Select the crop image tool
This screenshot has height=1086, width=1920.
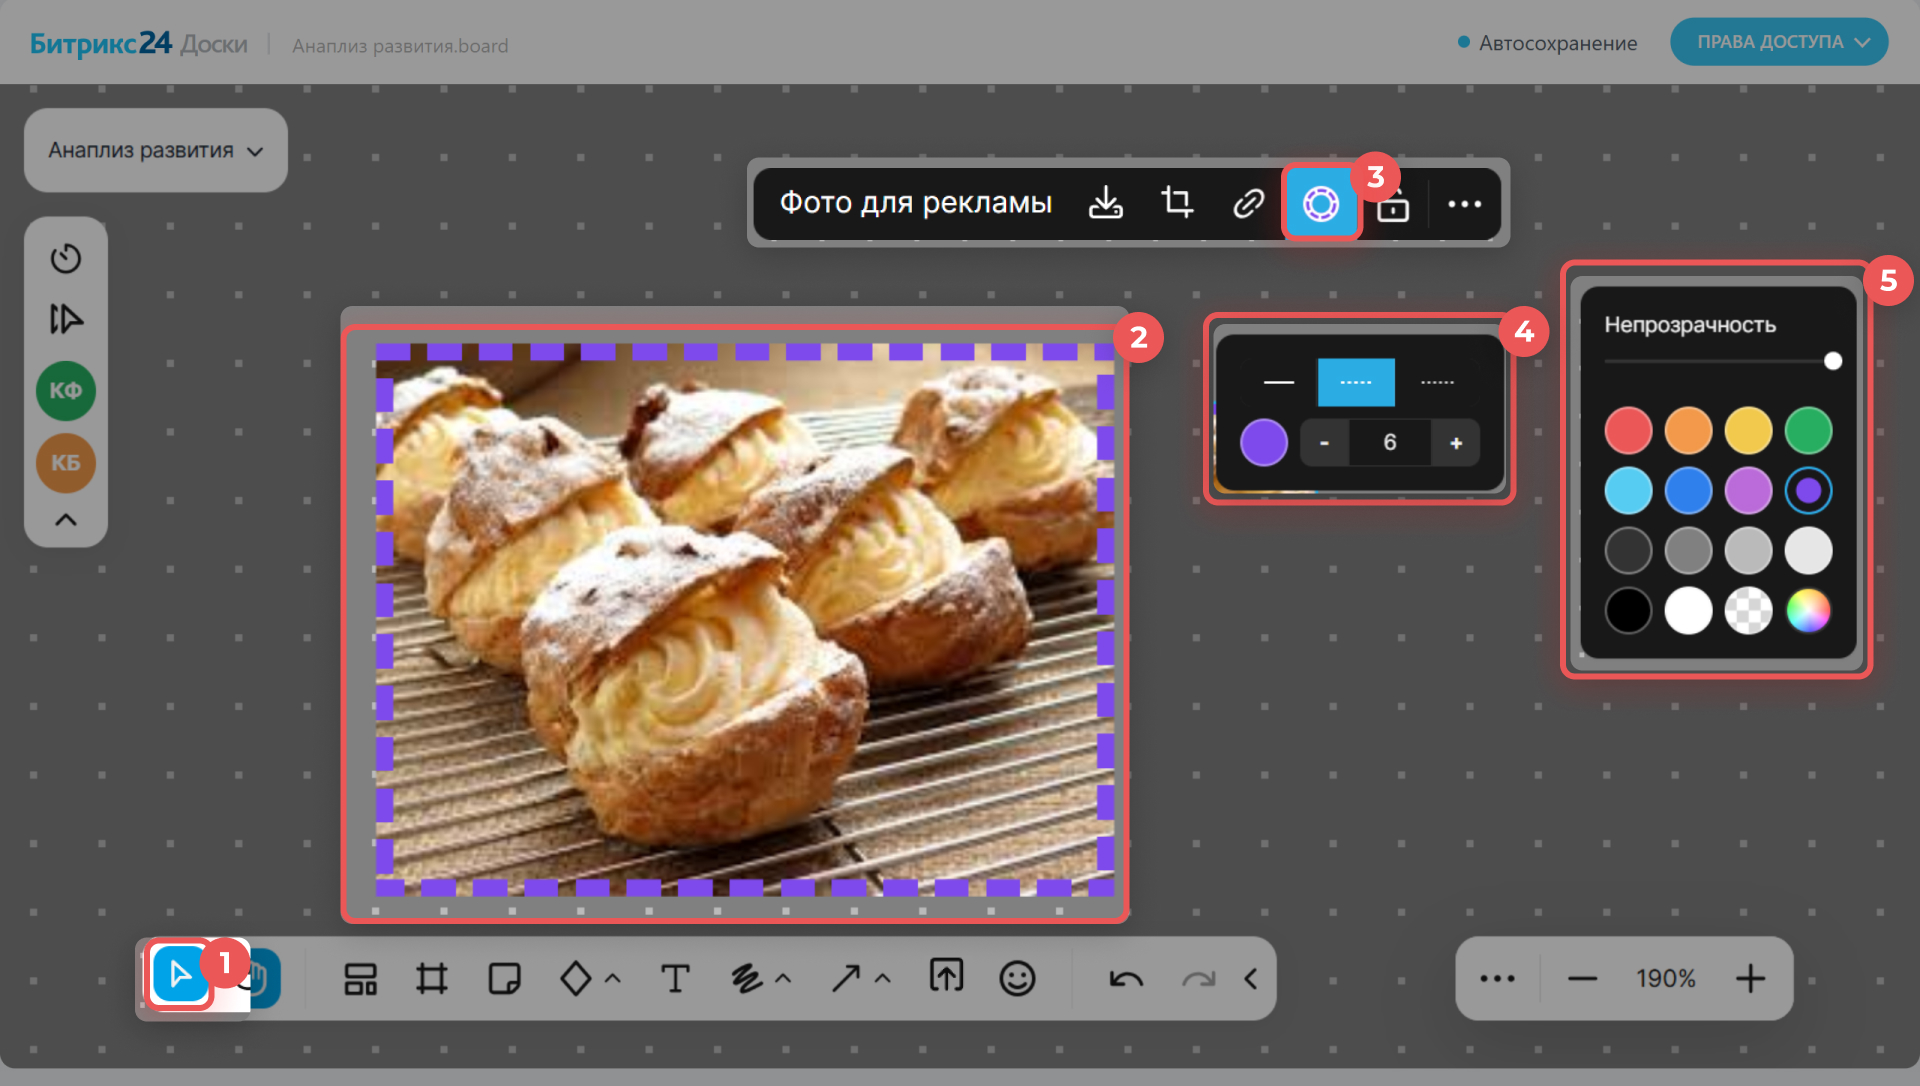[x=1177, y=203]
